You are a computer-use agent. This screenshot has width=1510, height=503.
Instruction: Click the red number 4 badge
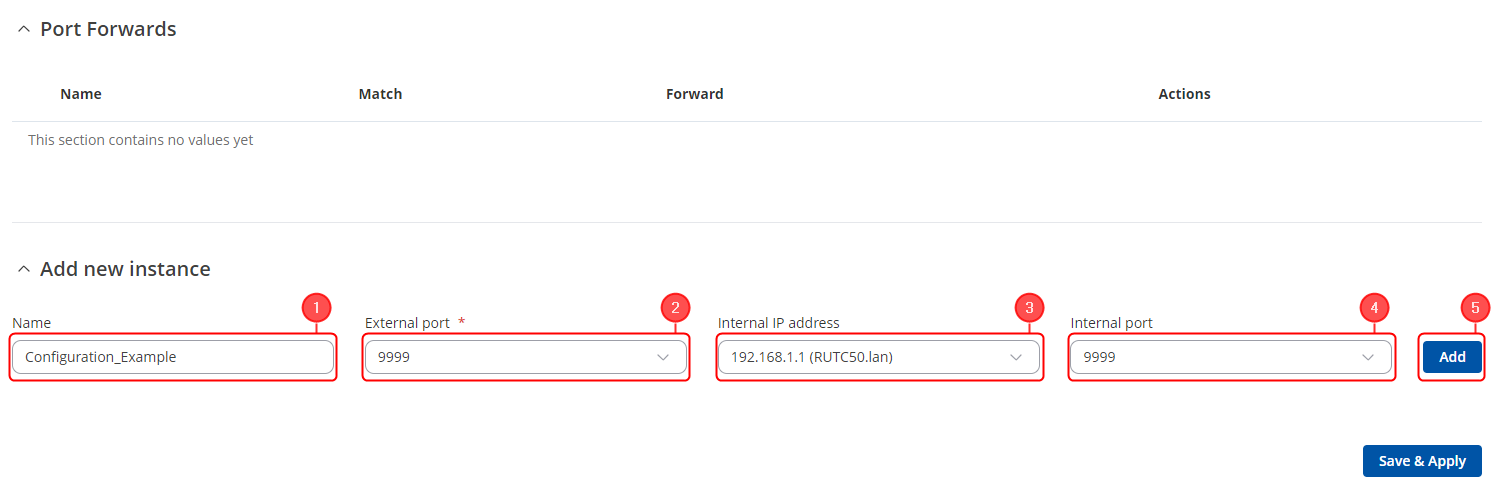(1375, 307)
